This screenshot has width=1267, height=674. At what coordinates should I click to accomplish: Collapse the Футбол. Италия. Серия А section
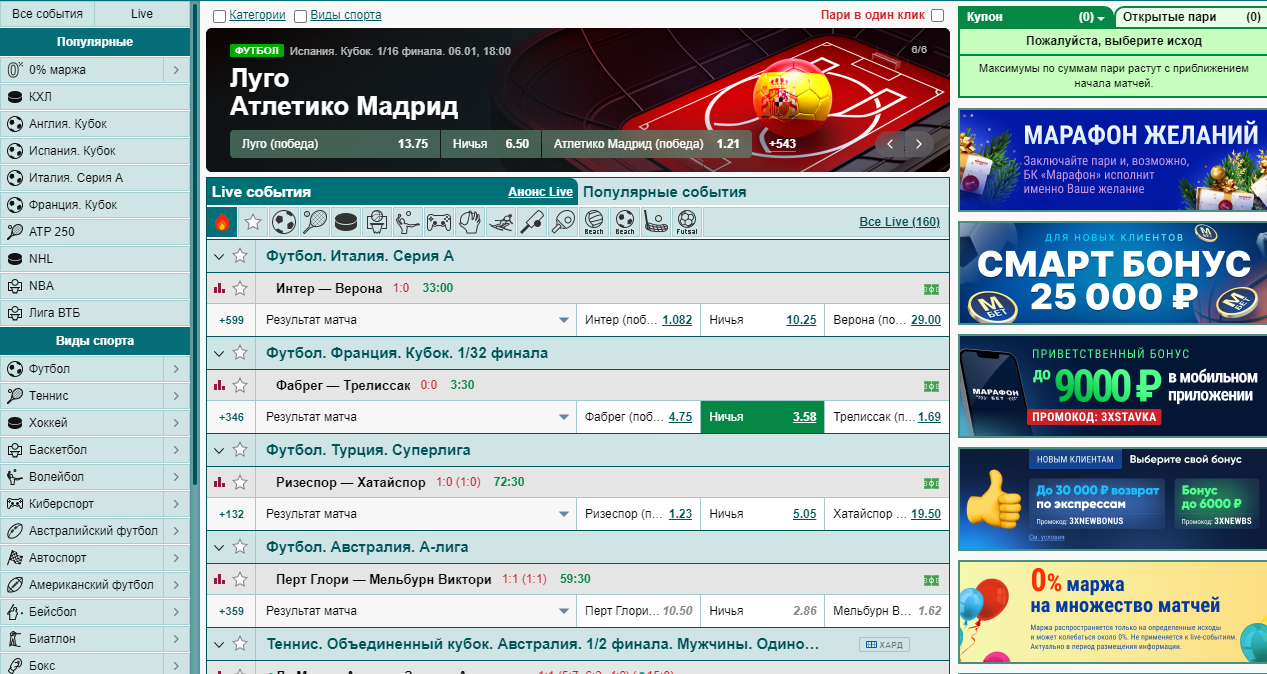point(219,256)
